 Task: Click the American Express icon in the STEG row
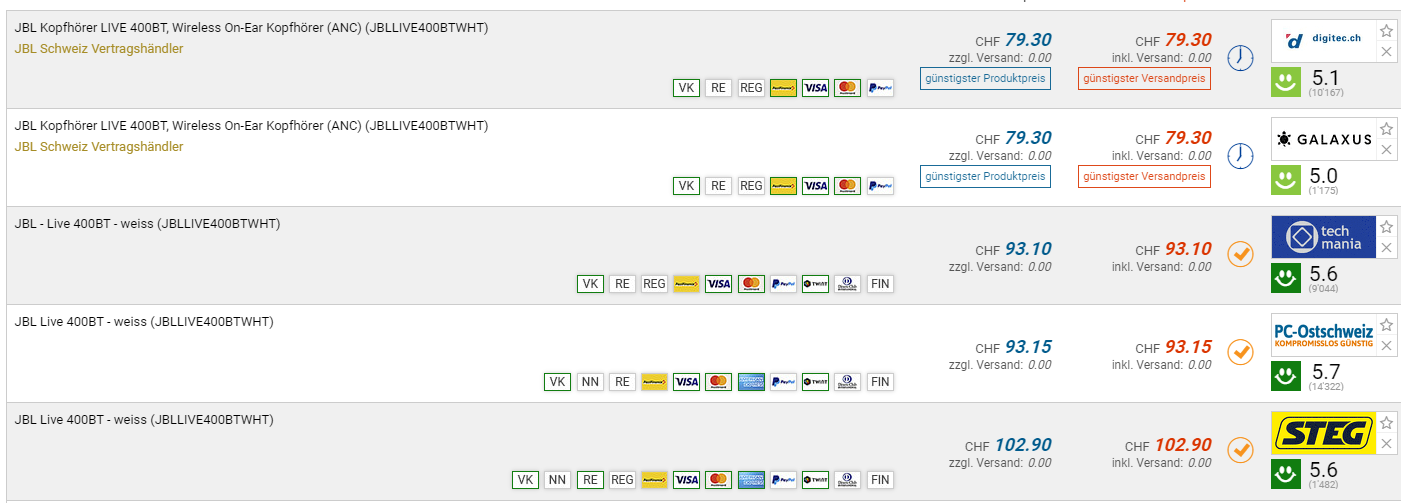750,480
